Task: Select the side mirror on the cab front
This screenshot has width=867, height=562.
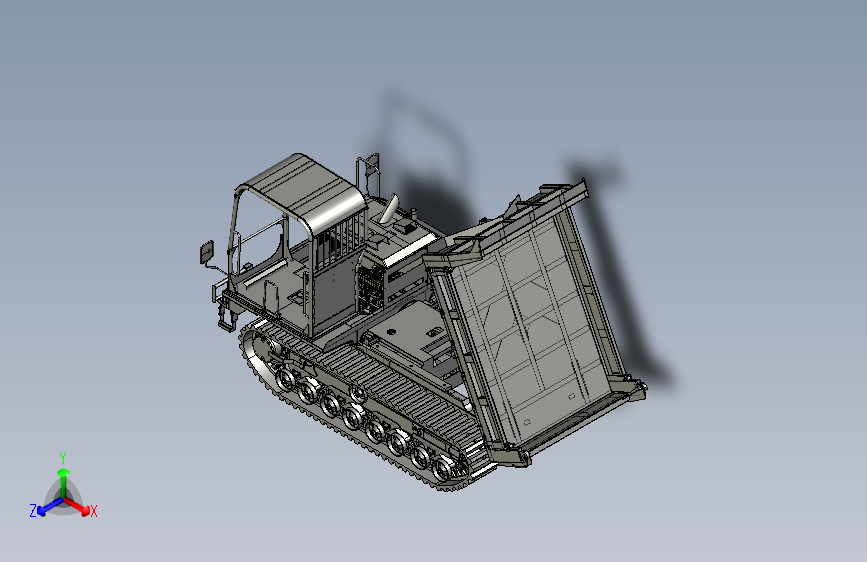Action: pyautogui.click(x=207, y=252)
